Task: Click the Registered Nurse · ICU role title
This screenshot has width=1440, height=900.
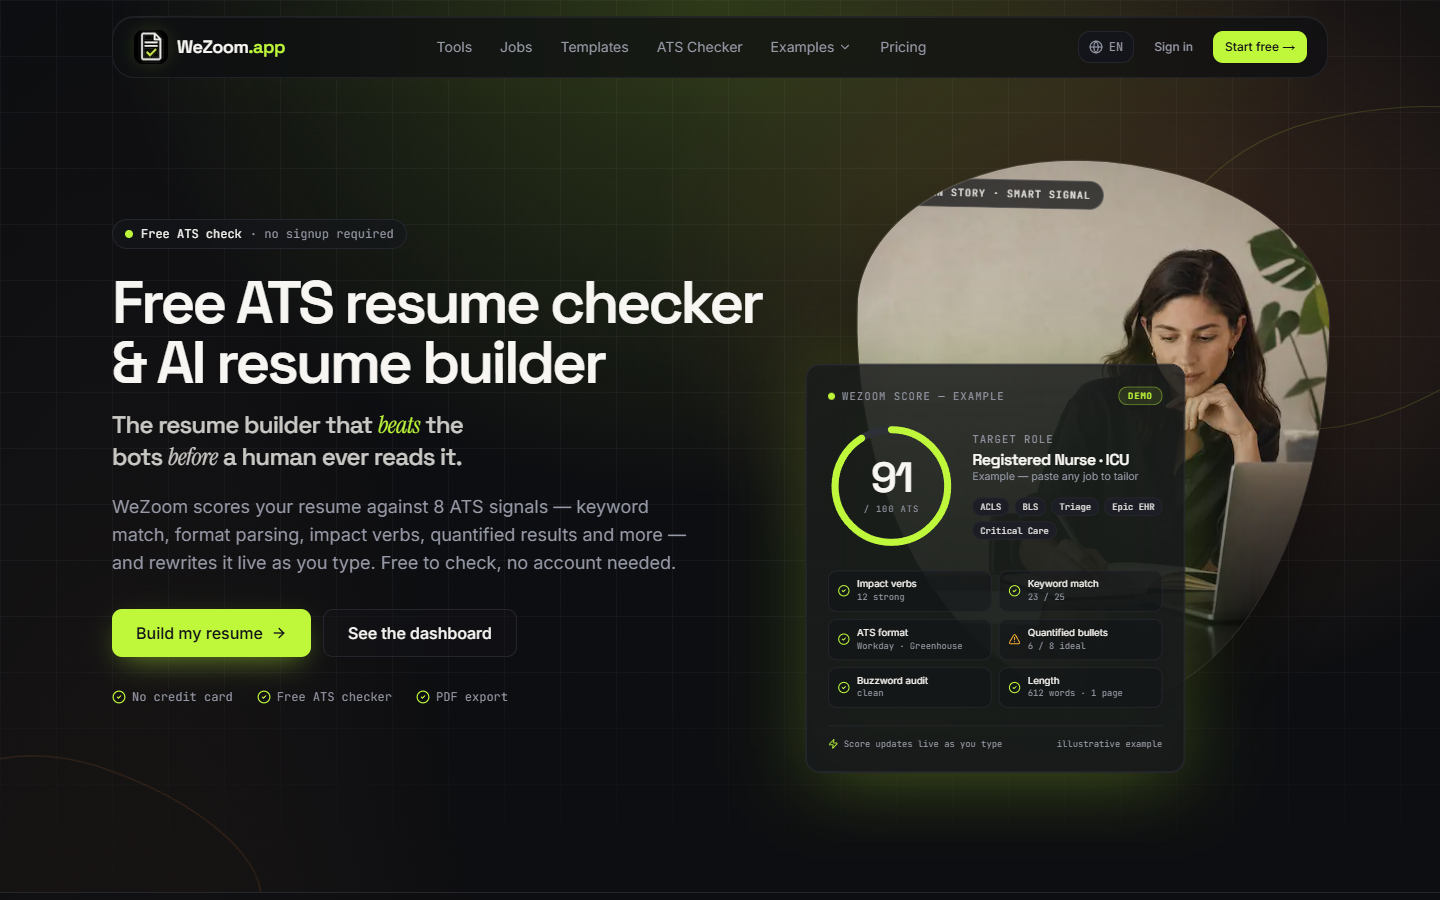Action: click(x=1051, y=460)
